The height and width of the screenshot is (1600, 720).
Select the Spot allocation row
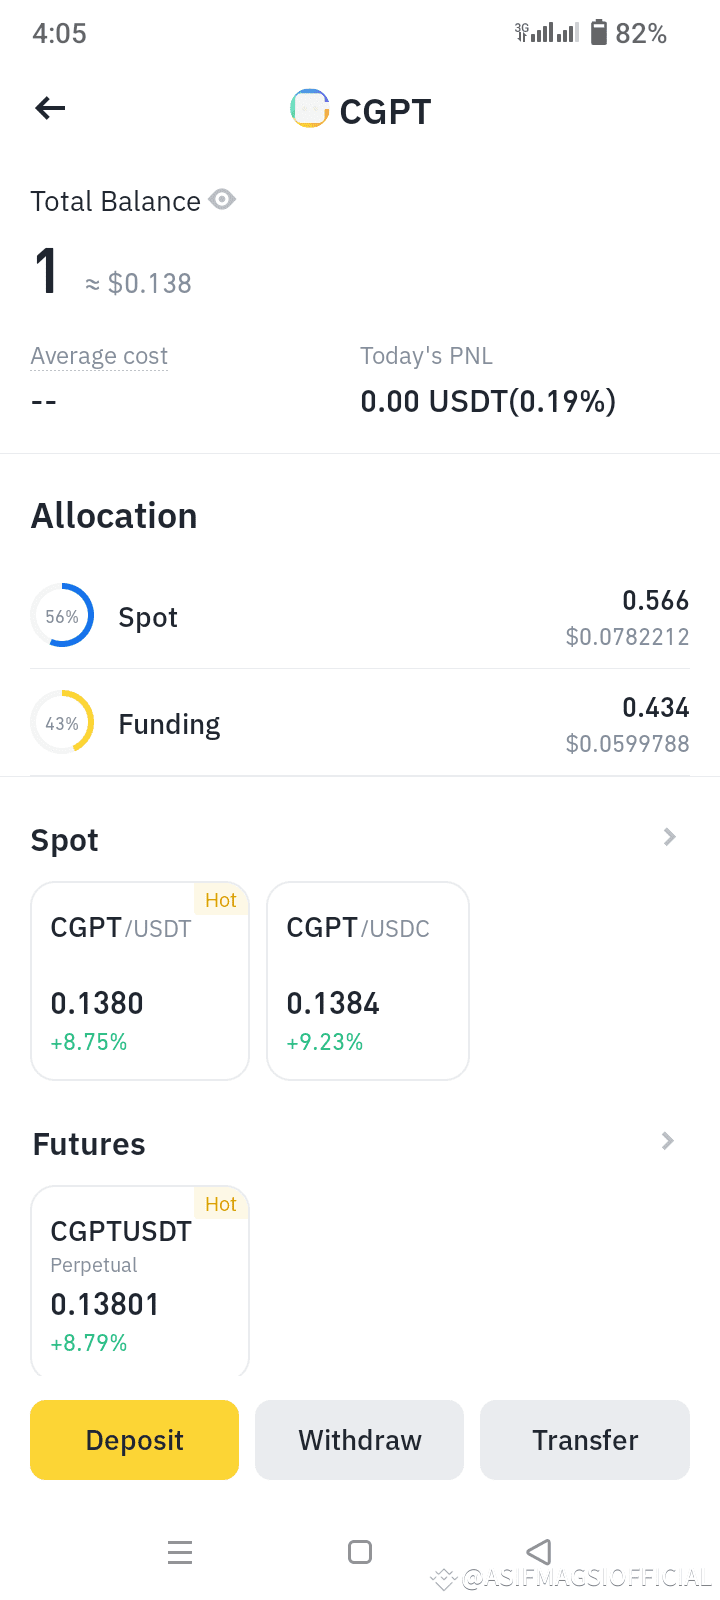[360, 617]
